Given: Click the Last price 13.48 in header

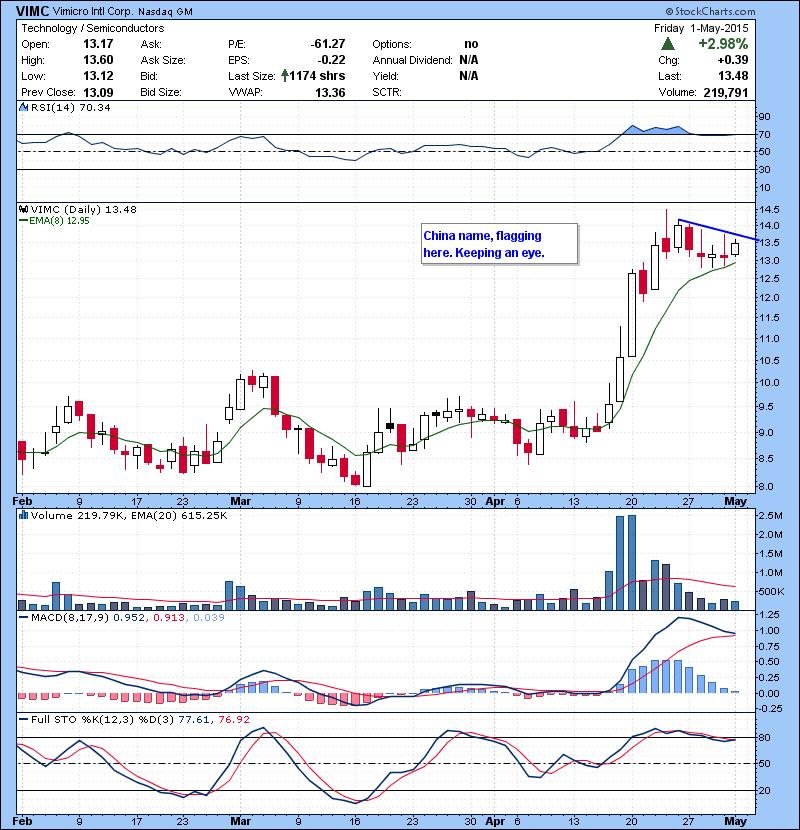Looking at the screenshot, I should pyautogui.click(x=733, y=76).
